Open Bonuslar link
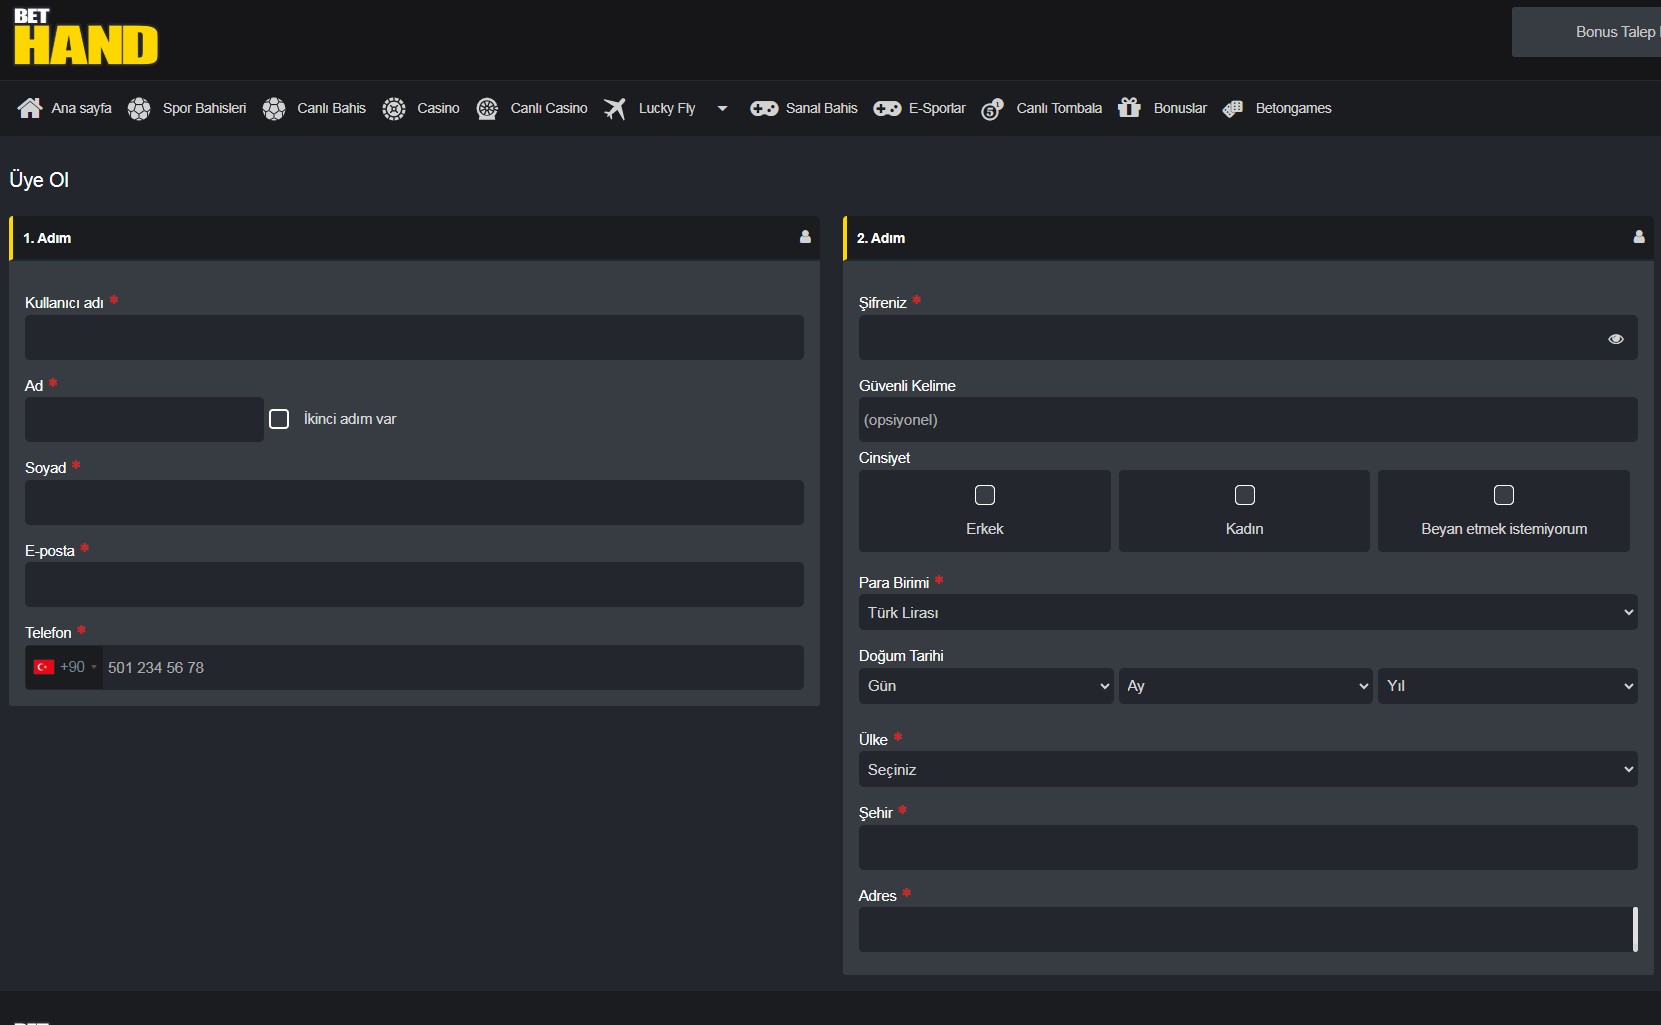1661x1025 pixels. [x=1180, y=108]
